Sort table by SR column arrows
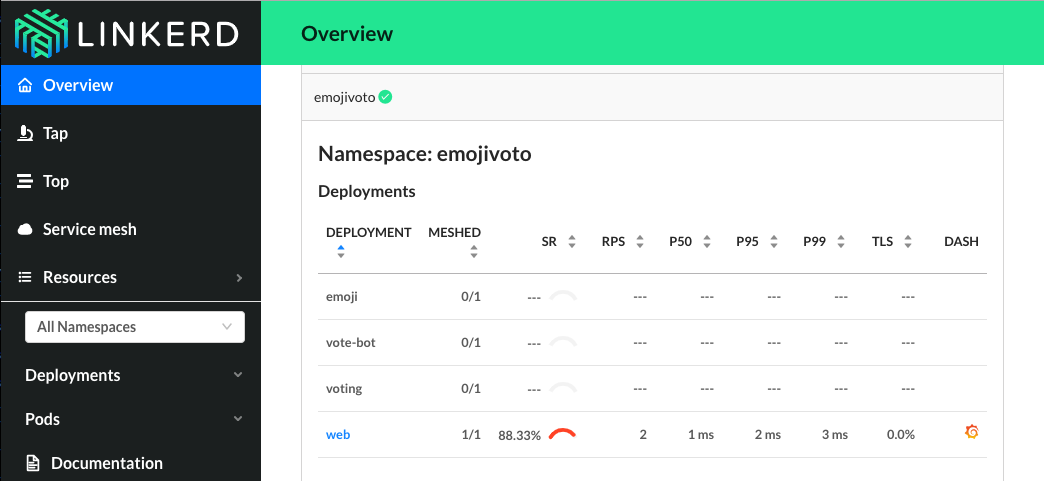Screen dimensions: 1044x481 tap(572, 241)
